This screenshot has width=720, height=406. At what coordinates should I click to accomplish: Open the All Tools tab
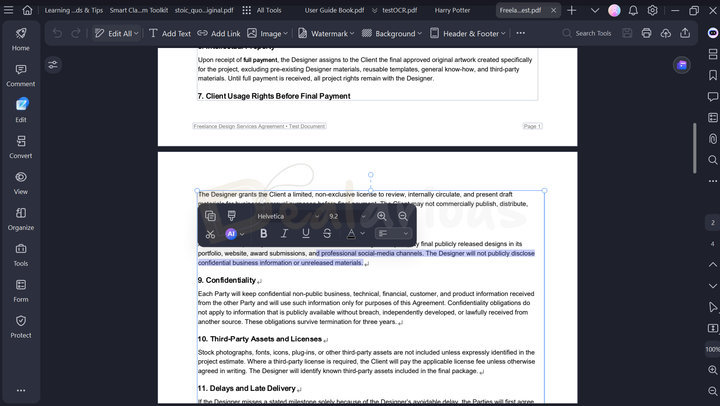pyautogui.click(x=262, y=10)
